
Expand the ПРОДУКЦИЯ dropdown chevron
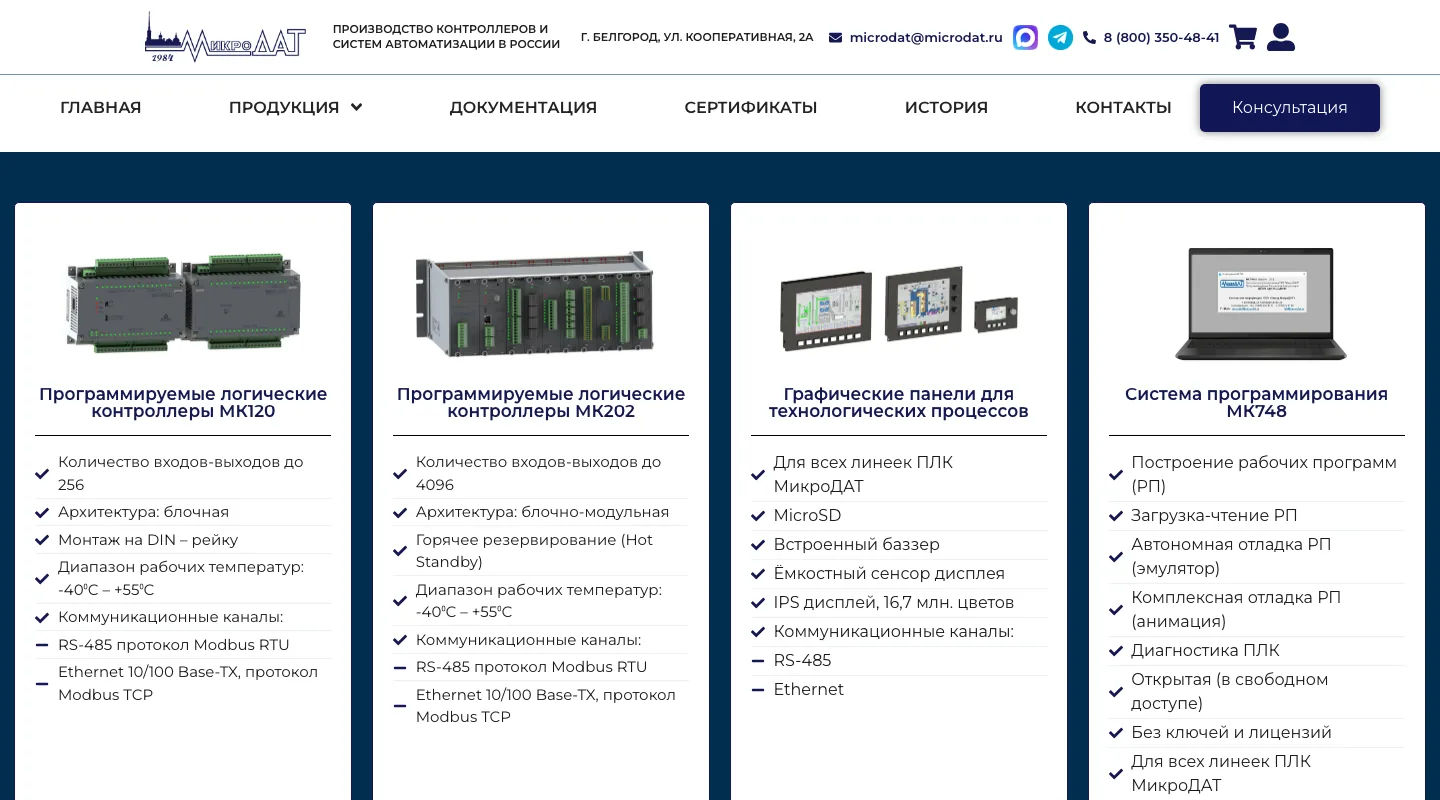[356, 108]
